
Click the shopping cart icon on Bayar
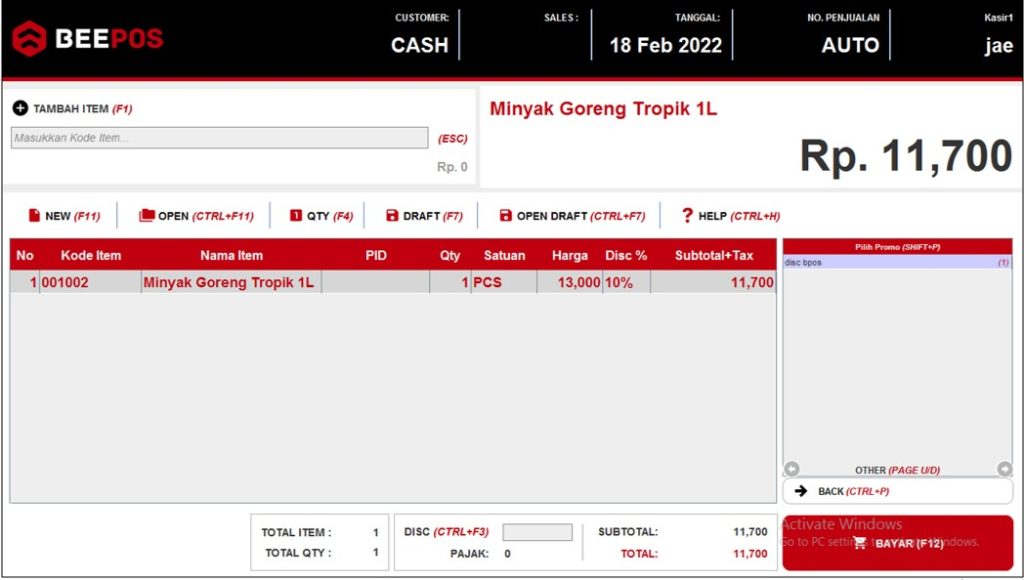[x=859, y=543]
